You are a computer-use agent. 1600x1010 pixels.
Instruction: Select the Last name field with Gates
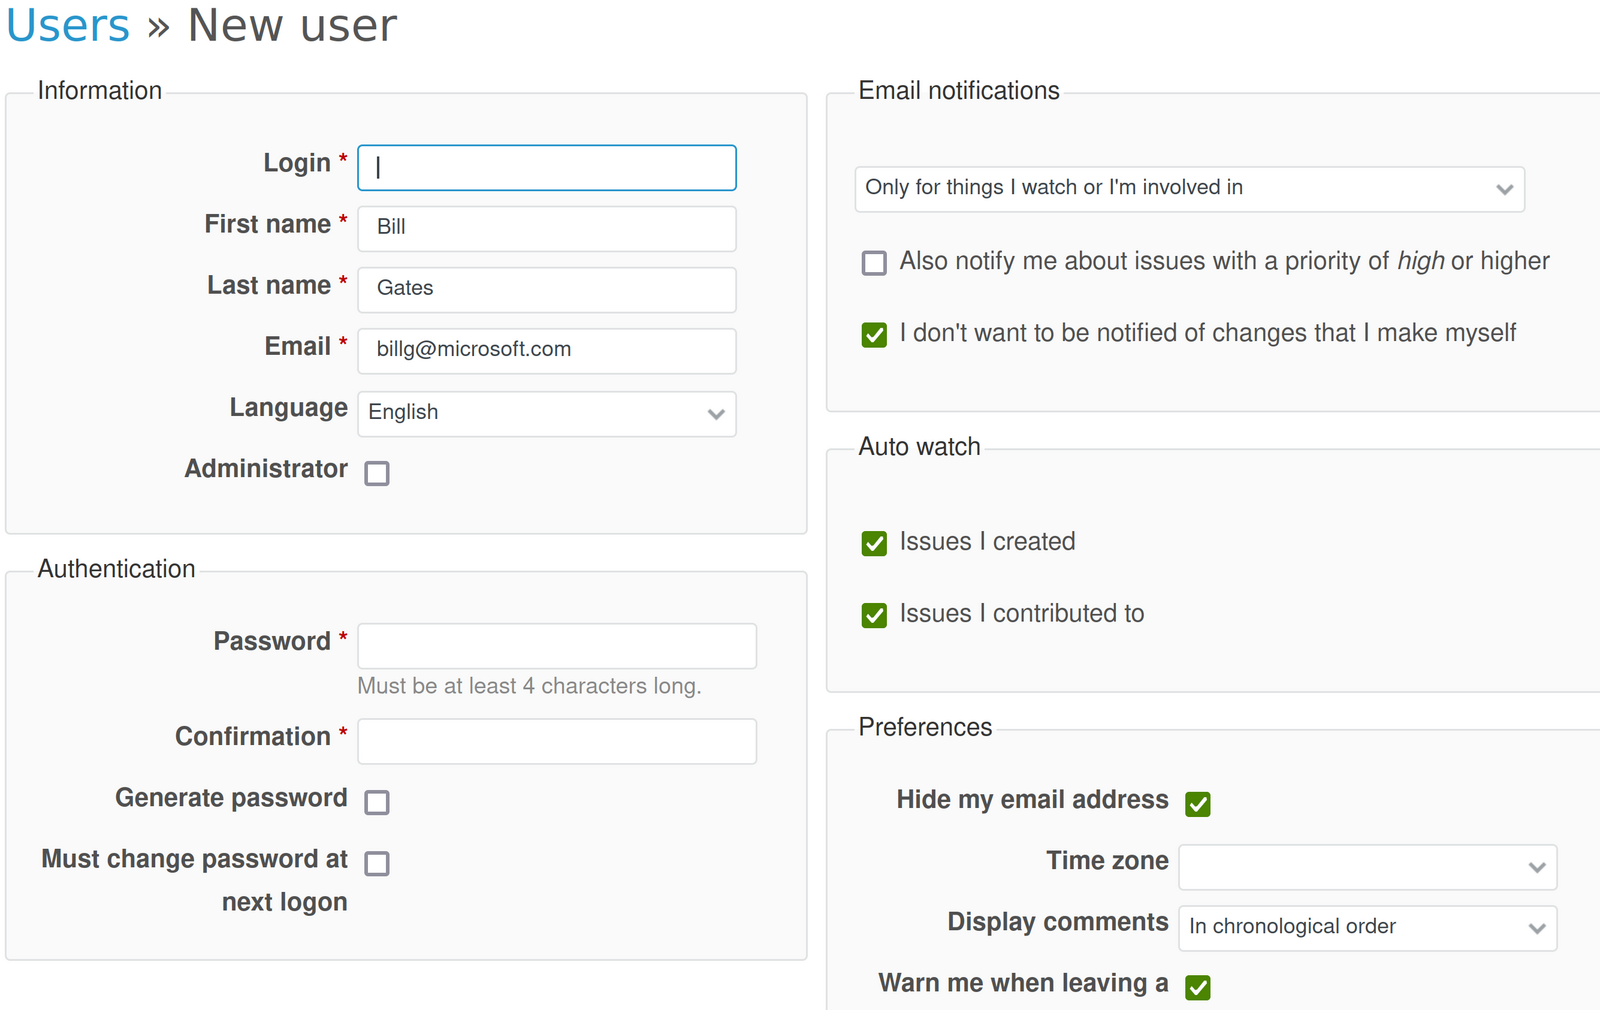(545, 289)
